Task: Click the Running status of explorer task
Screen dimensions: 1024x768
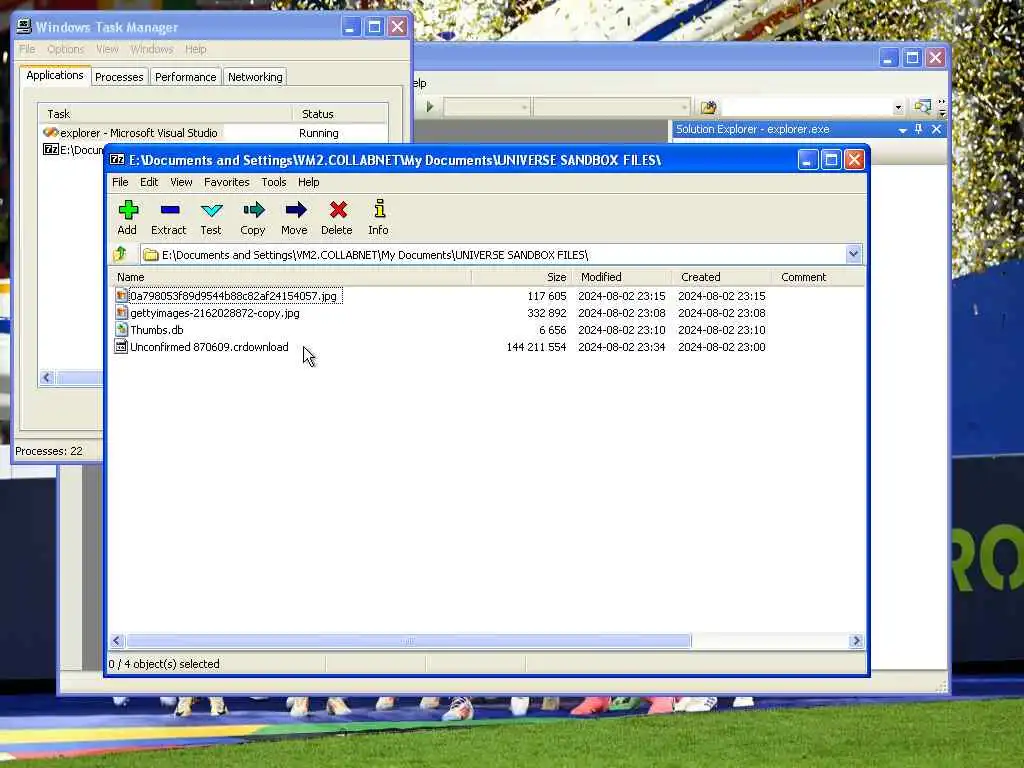Action: (x=319, y=133)
